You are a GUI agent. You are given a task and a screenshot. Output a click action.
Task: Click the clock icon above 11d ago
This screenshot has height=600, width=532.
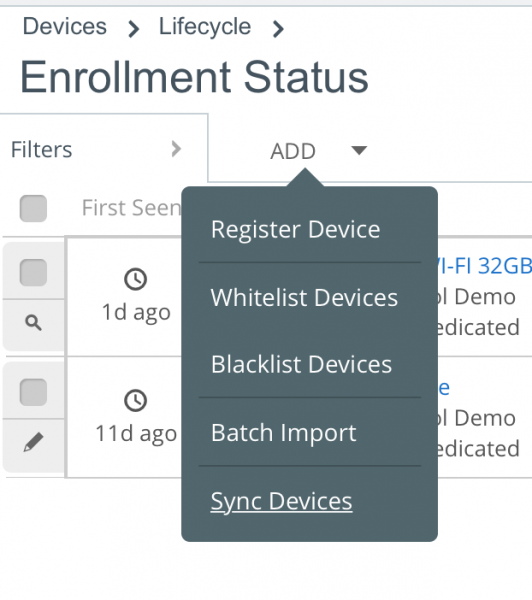(135, 400)
